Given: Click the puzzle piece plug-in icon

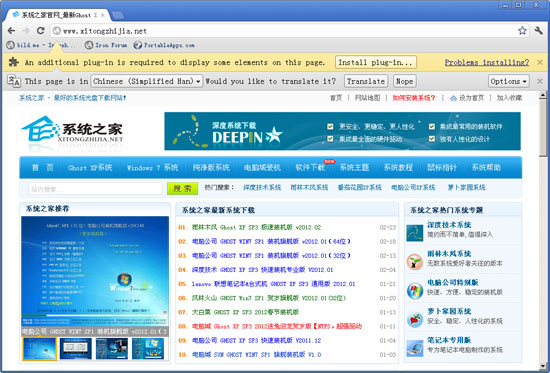Looking at the screenshot, I should tap(13, 62).
